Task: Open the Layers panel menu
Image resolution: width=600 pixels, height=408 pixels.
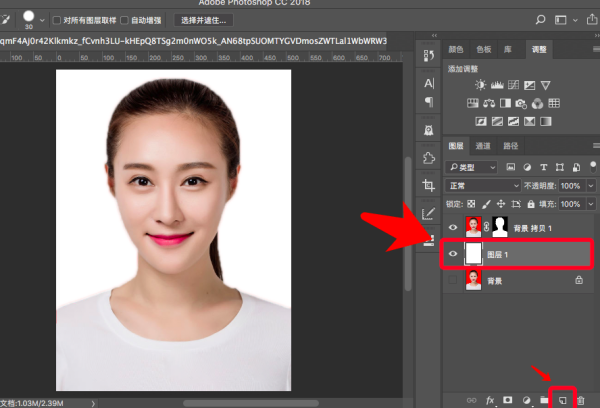Action: 596,145
